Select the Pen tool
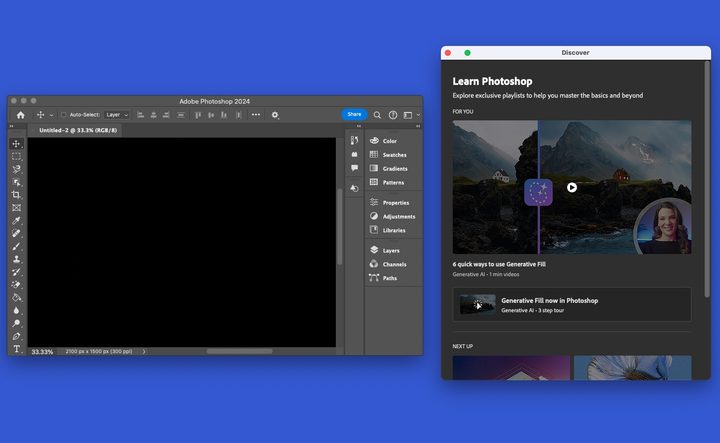This screenshot has height=443, width=720. tap(16, 336)
